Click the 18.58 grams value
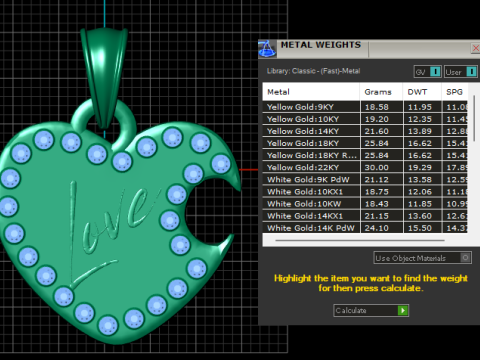This screenshot has height=360, width=480. pos(377,107)
